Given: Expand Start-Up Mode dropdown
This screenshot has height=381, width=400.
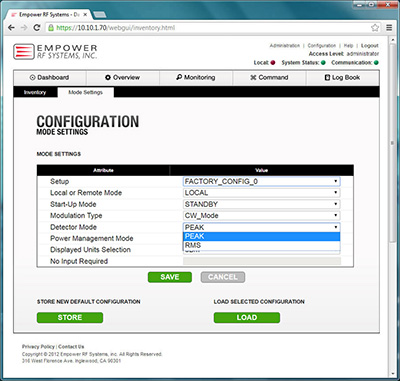Looking at the screenshot, I should [x=262, y=204].
